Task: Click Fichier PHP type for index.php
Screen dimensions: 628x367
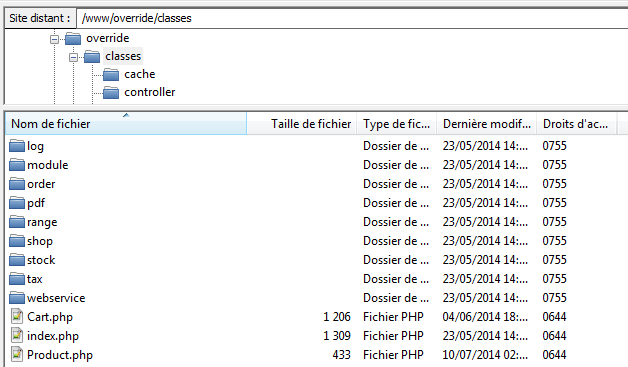Action: tap(393, 336)
